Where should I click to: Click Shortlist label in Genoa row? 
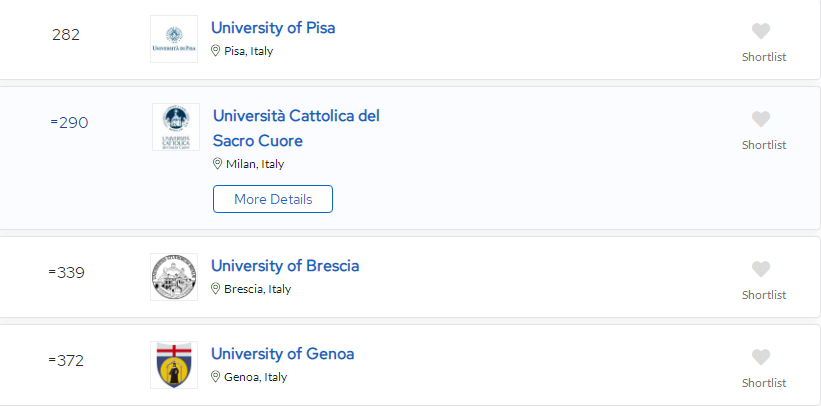click(x=764, y=383)
